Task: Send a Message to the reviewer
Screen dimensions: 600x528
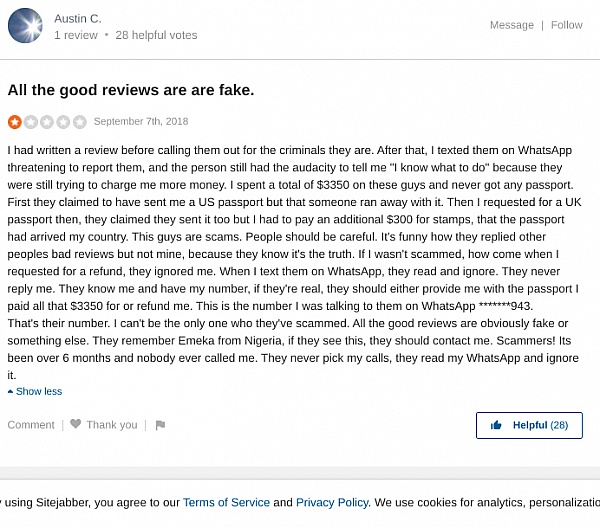Action: [x=511, y=25]
